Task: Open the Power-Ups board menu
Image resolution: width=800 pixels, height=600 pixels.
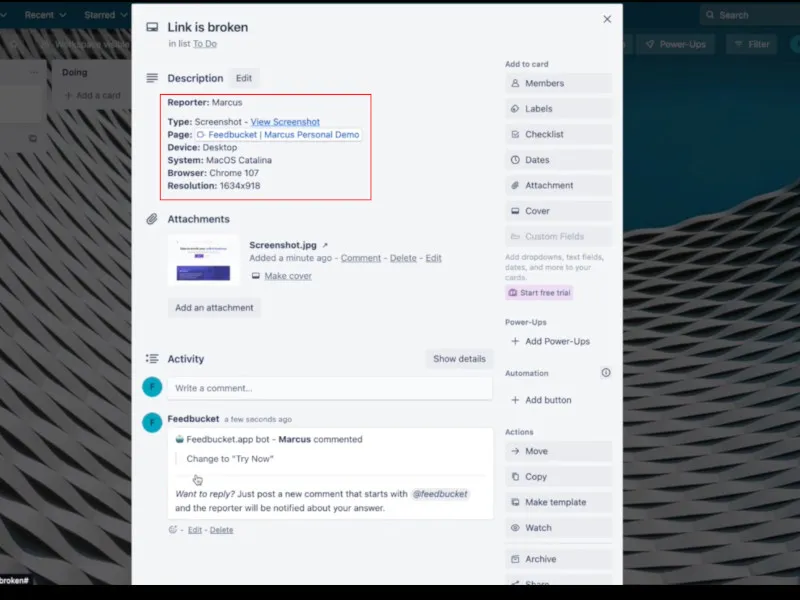Action: click(x=675, y=44)
